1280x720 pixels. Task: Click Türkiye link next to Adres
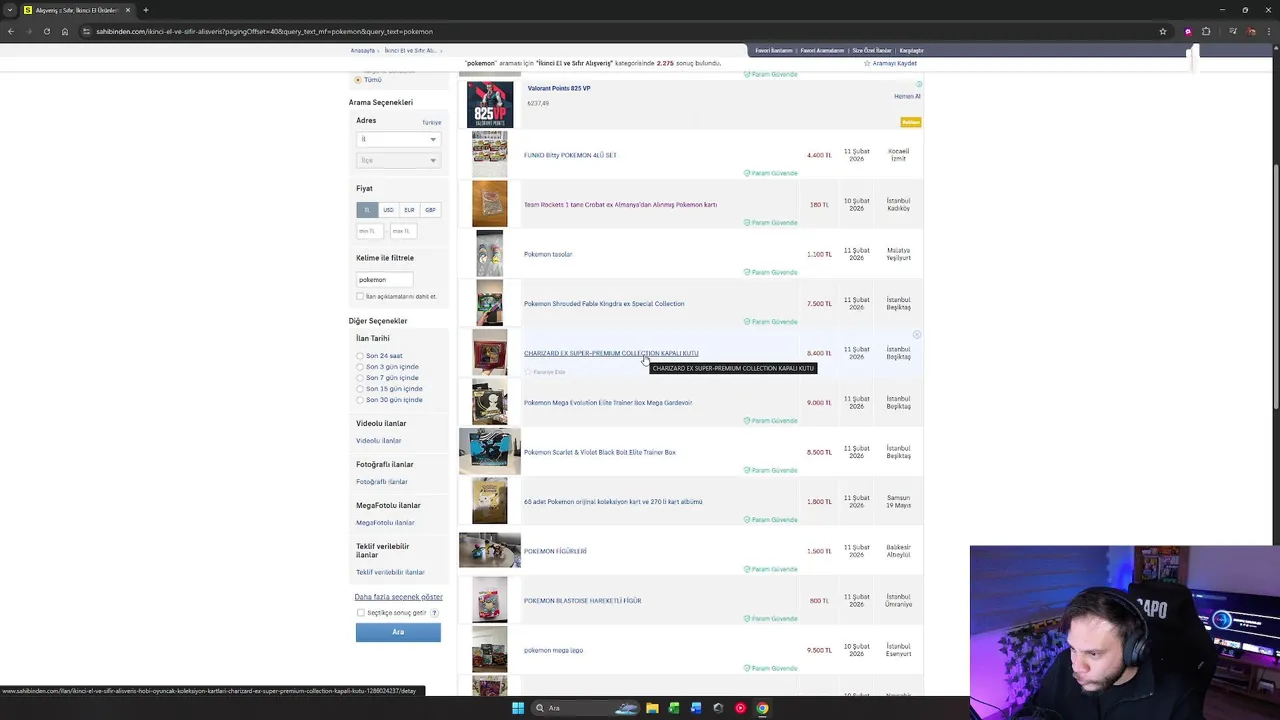(431, 122)
